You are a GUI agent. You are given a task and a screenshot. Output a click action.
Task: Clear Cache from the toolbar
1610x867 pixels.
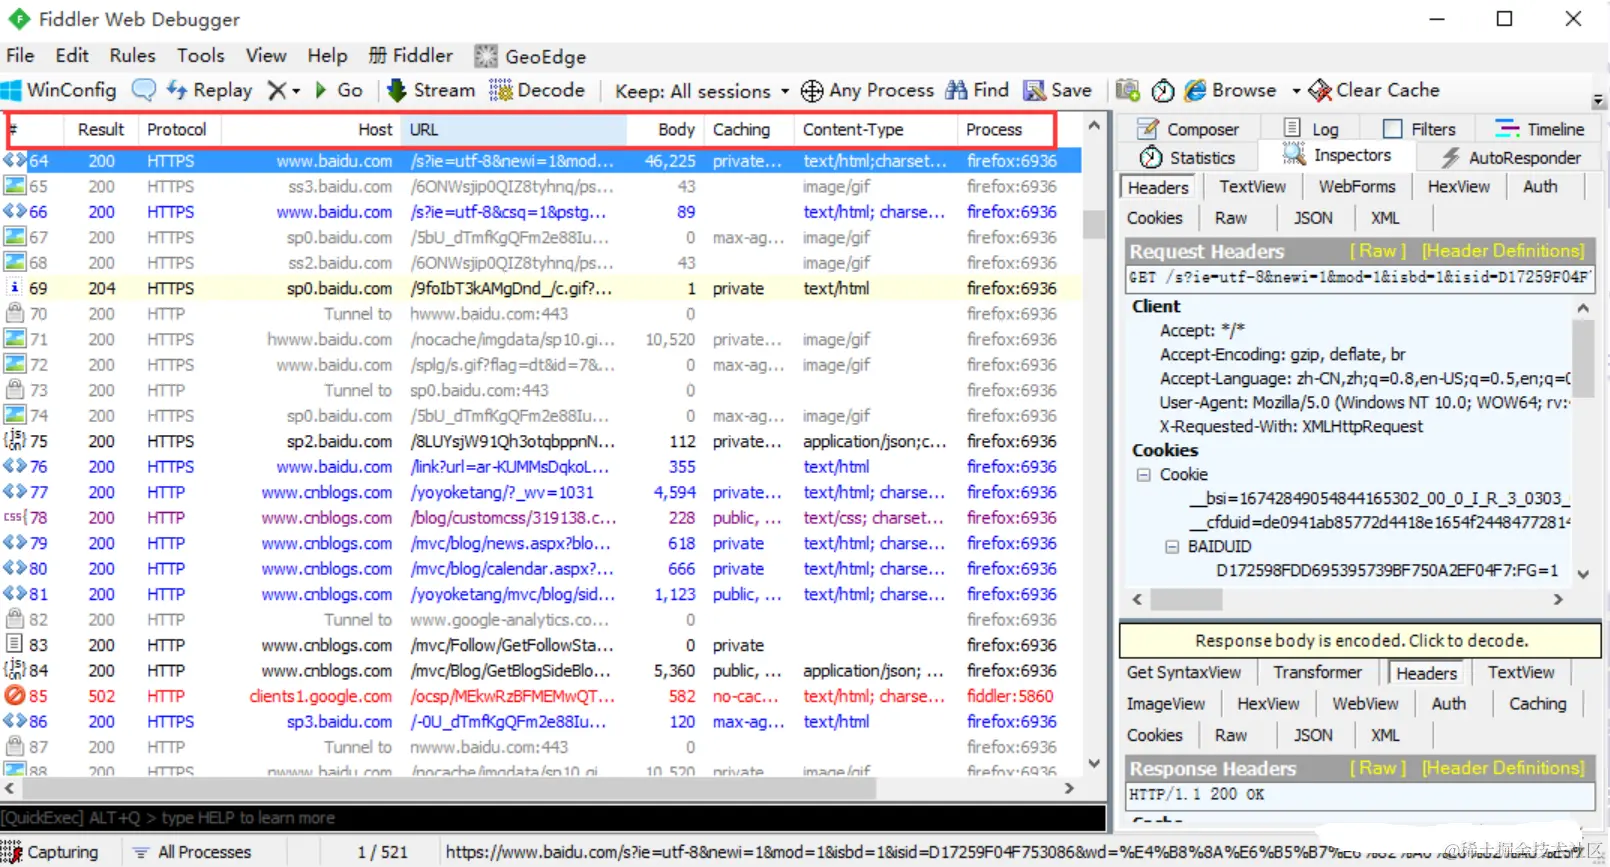[x=1374, y=90]
